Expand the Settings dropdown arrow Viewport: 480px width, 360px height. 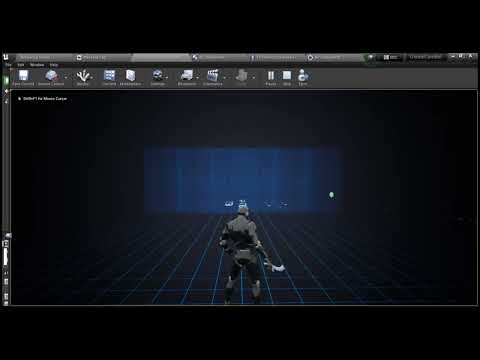tap(167, 78)
